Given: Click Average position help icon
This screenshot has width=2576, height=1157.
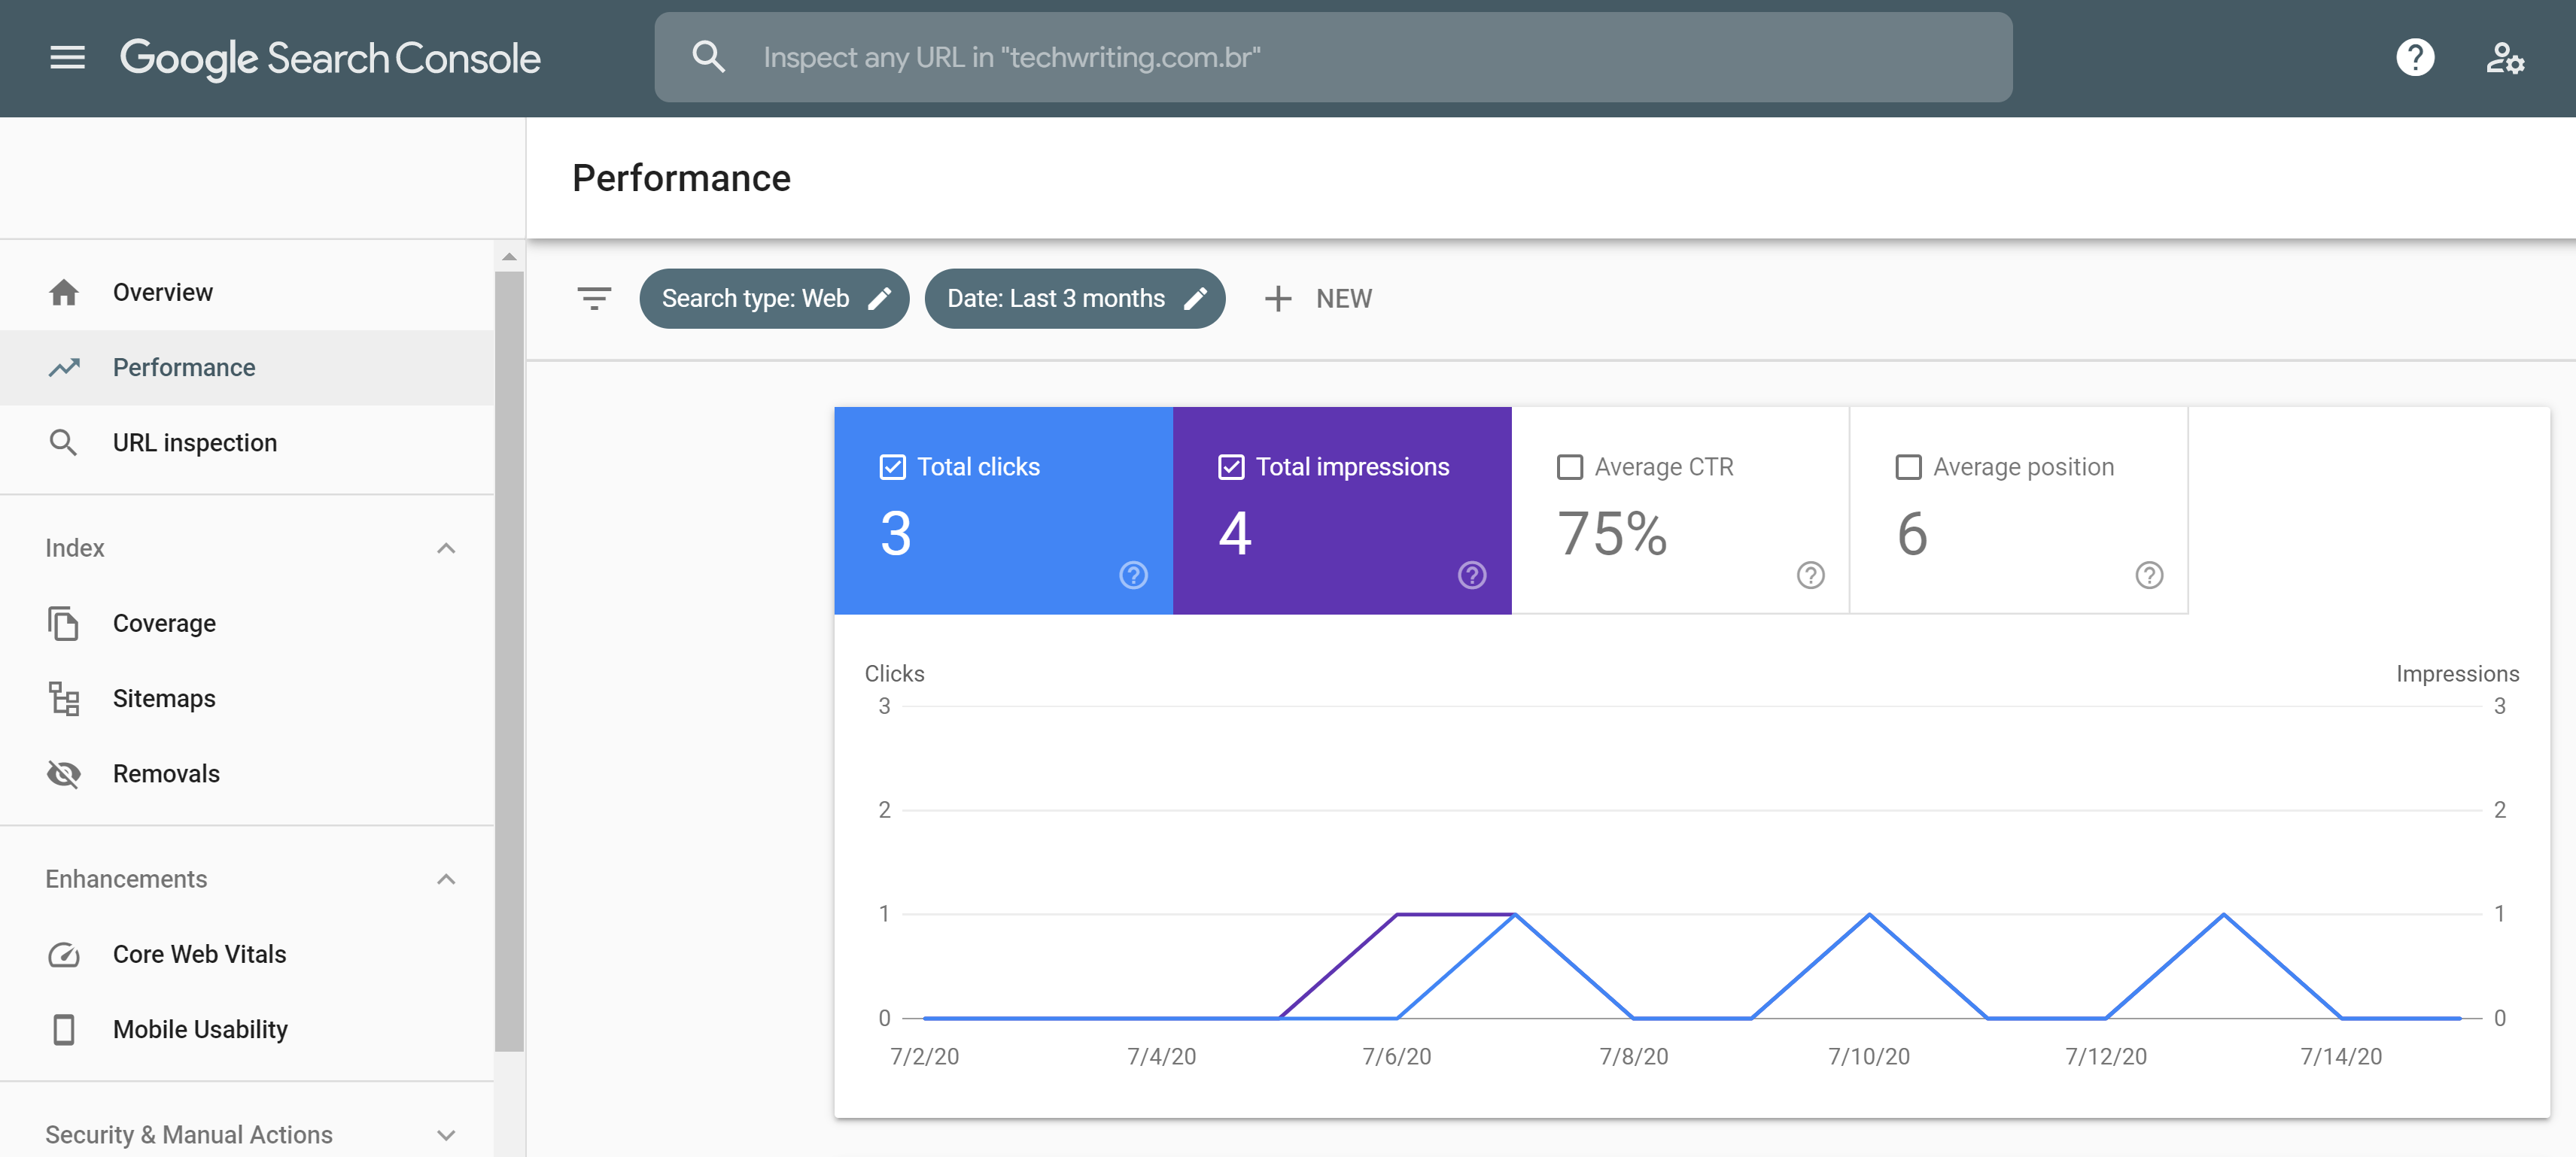Looking at the screenshot, I should coord(2149,575).
